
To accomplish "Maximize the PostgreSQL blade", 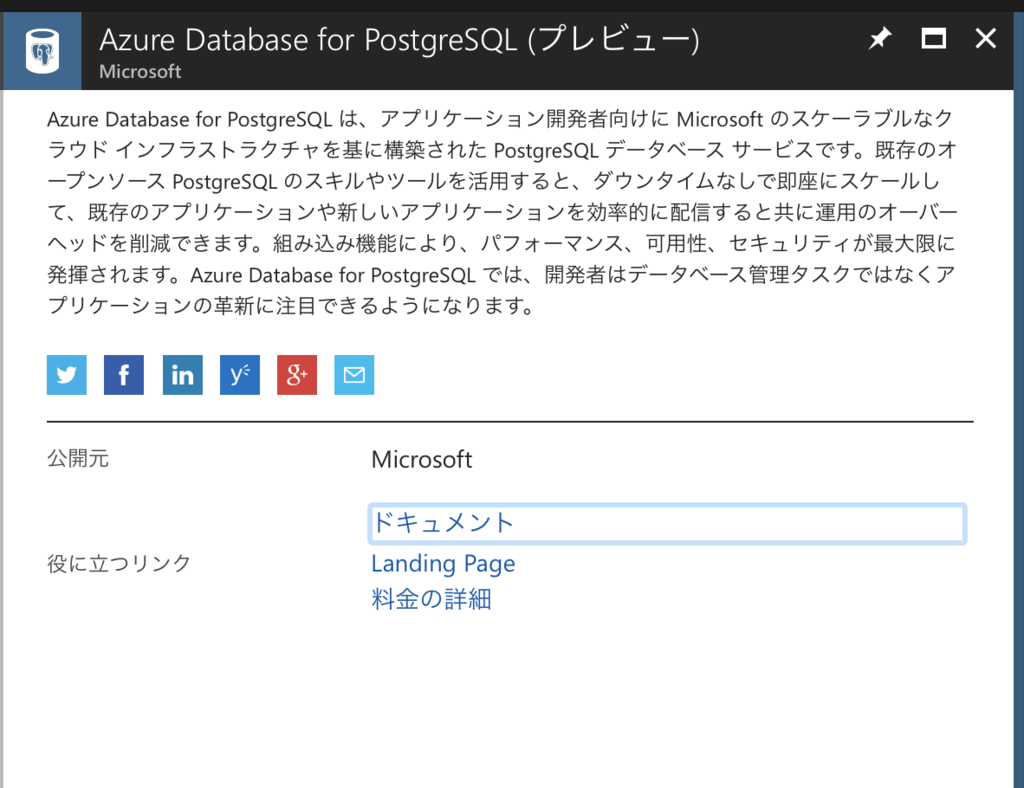I will [933, 39].
